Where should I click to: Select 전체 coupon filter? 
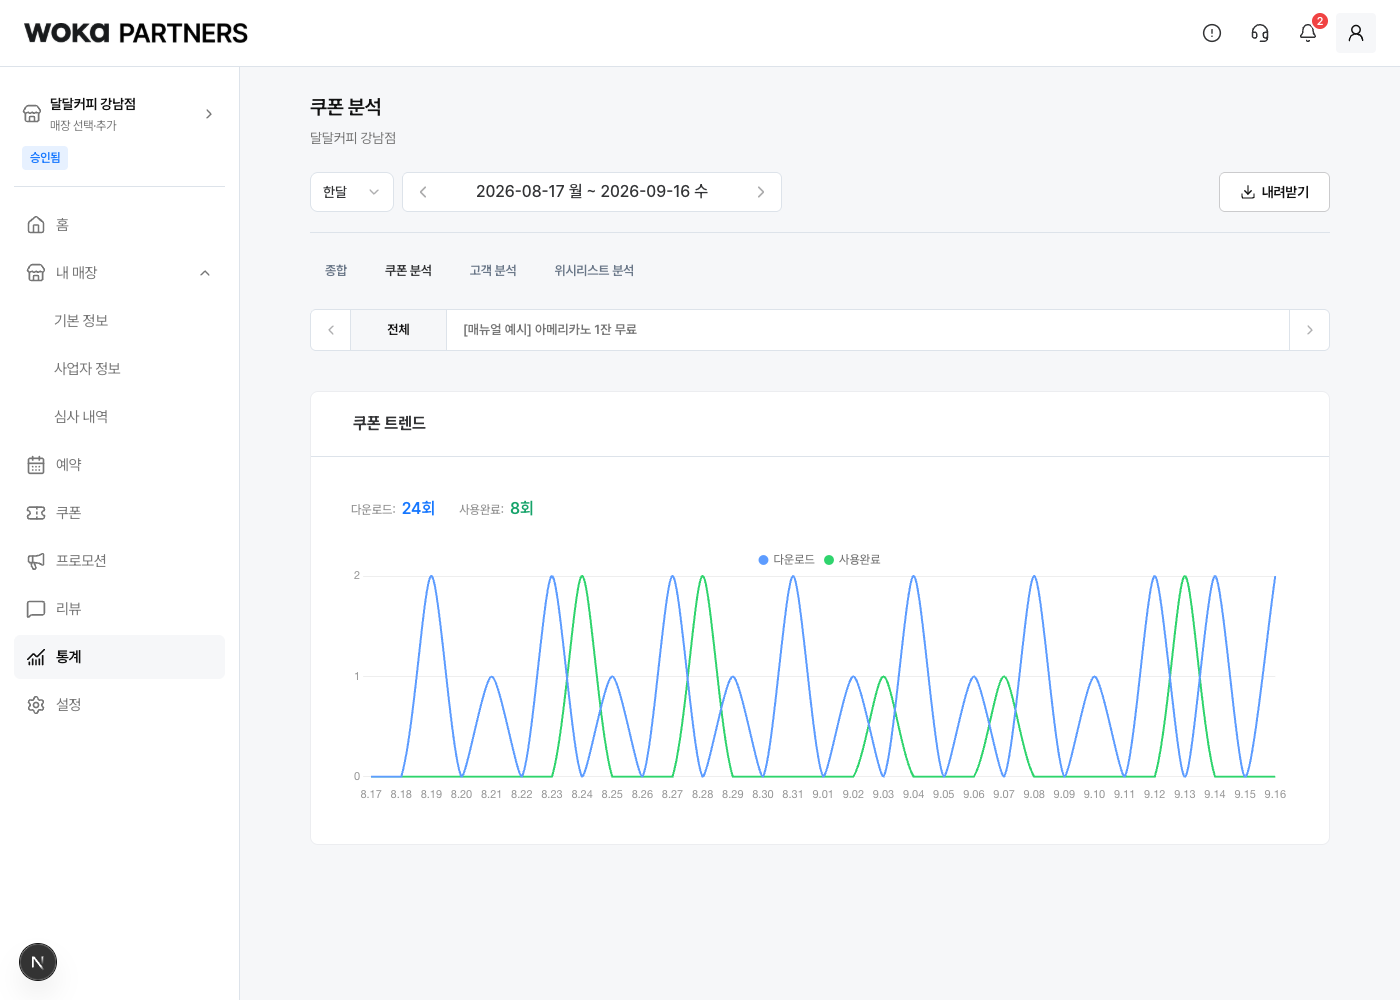pyautogui.click(x=398, y=330)
